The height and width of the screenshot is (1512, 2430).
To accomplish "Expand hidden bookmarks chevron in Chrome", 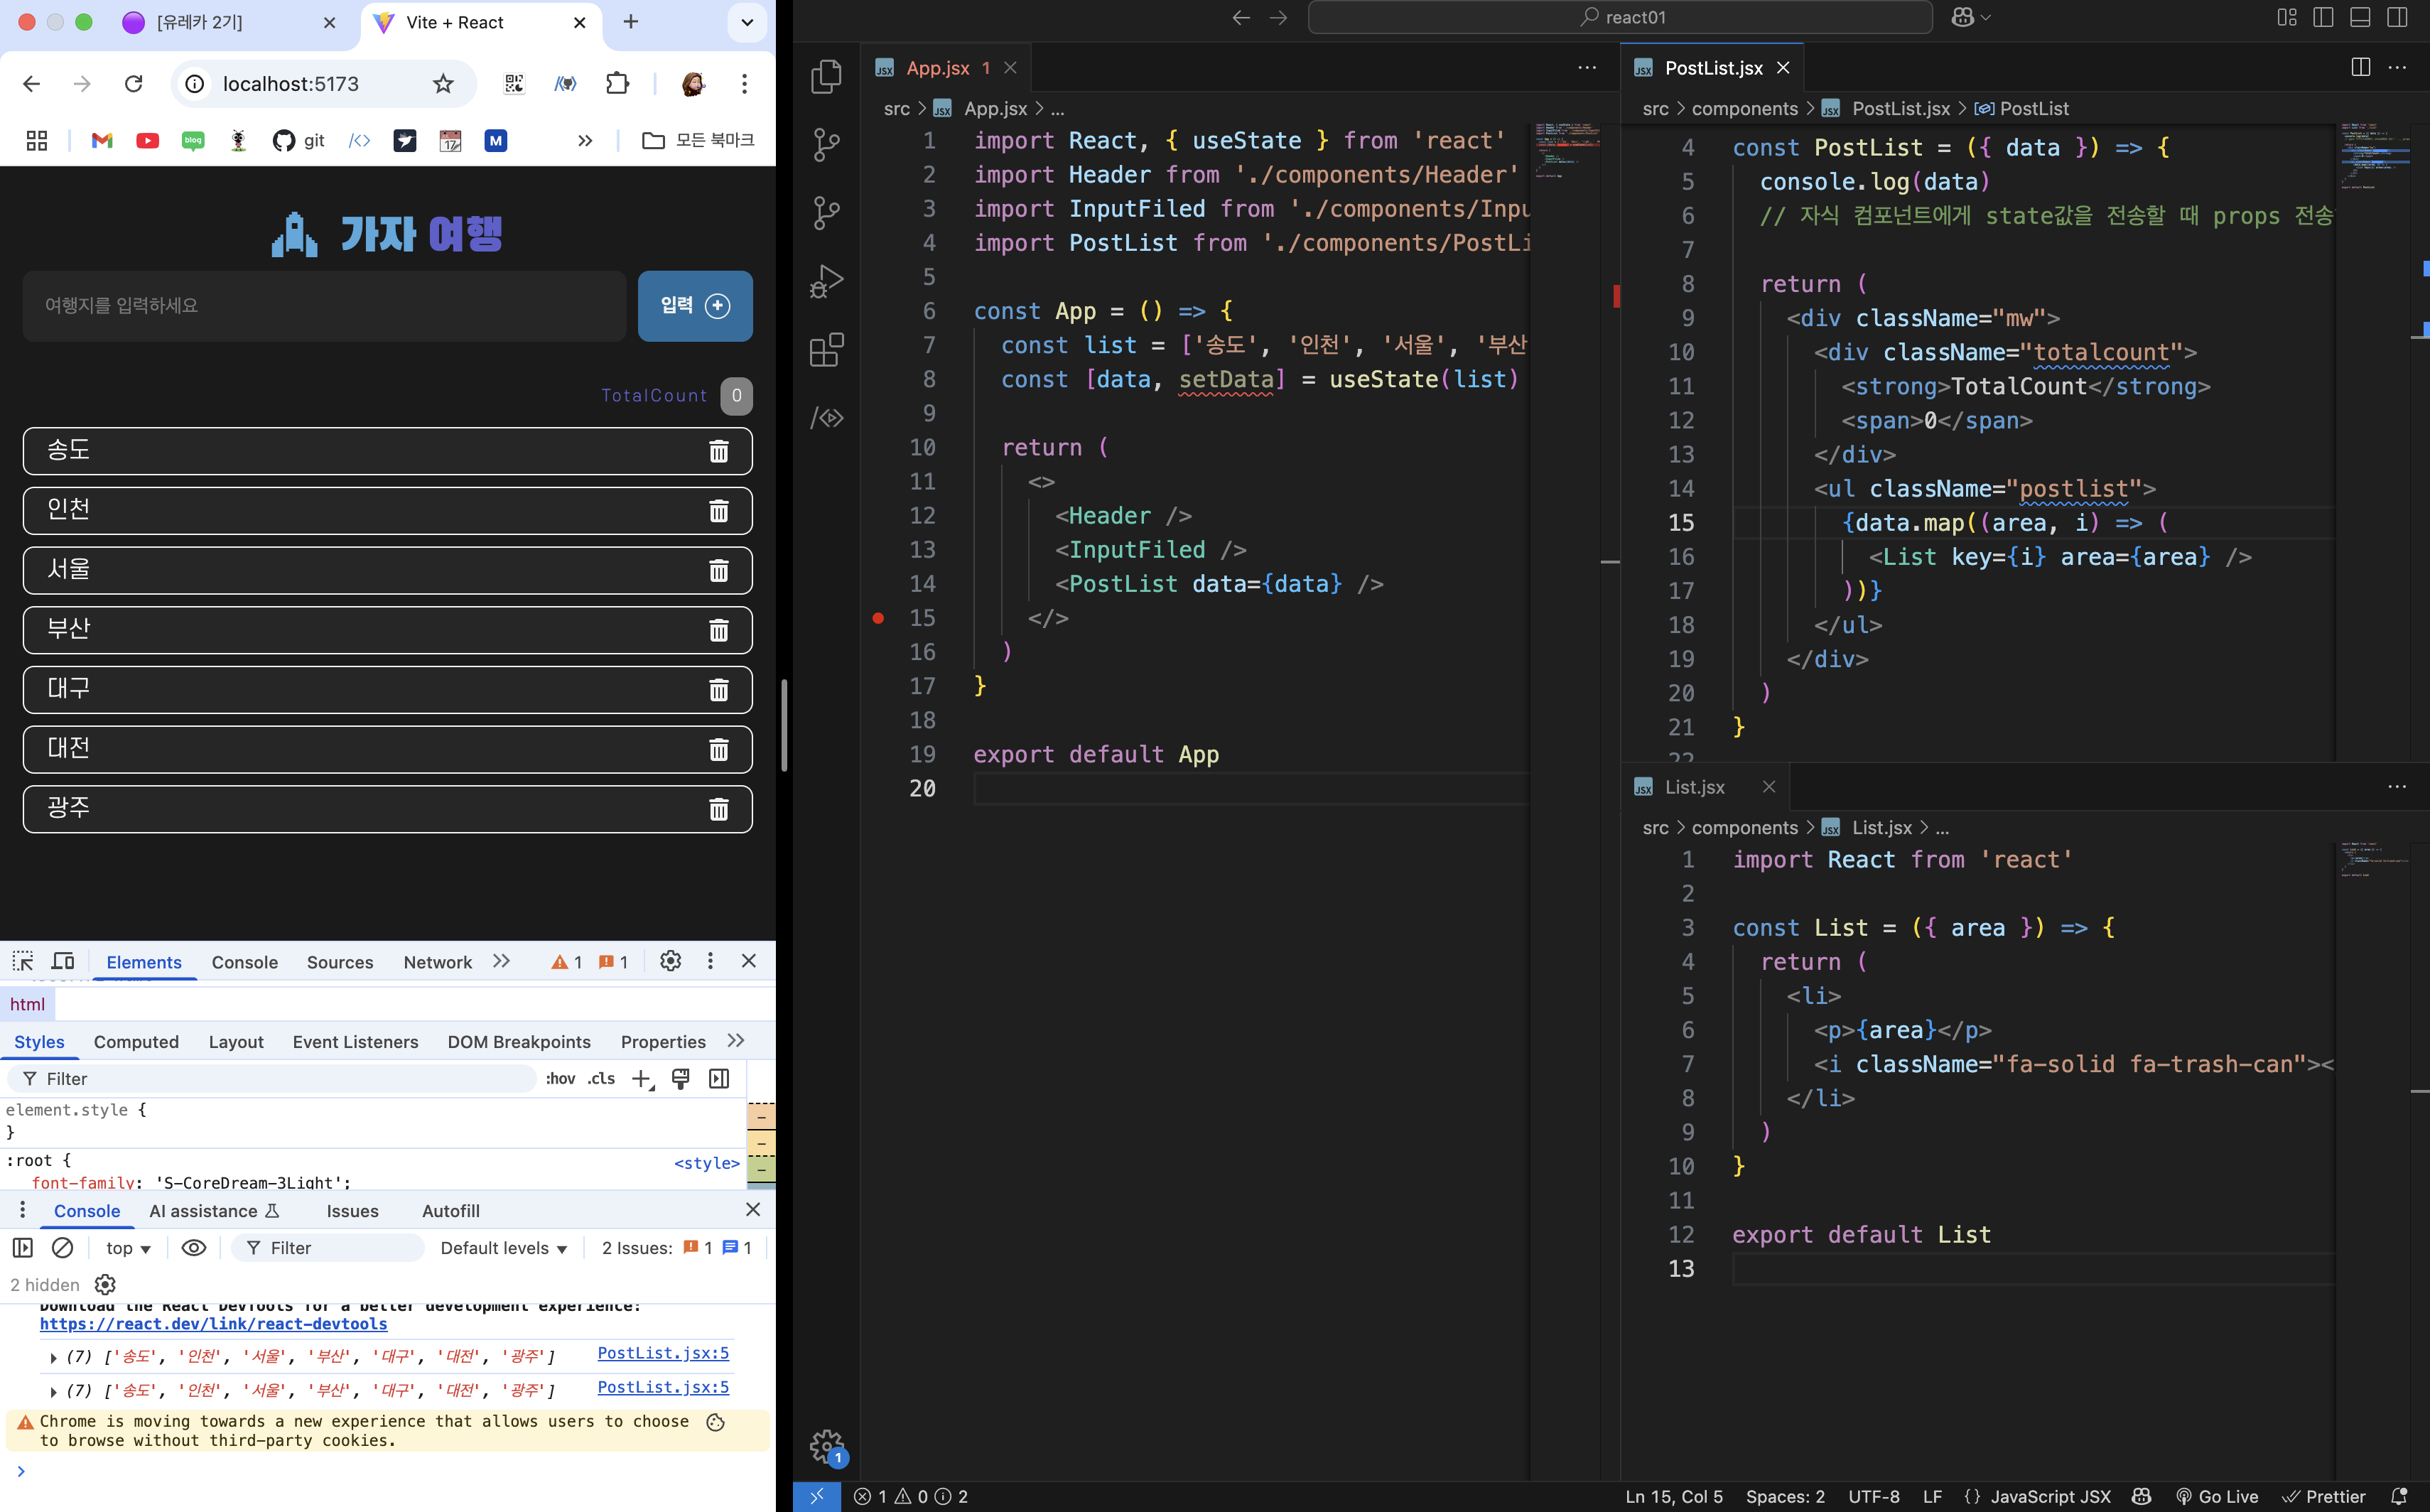I will [x=585, y=140].
